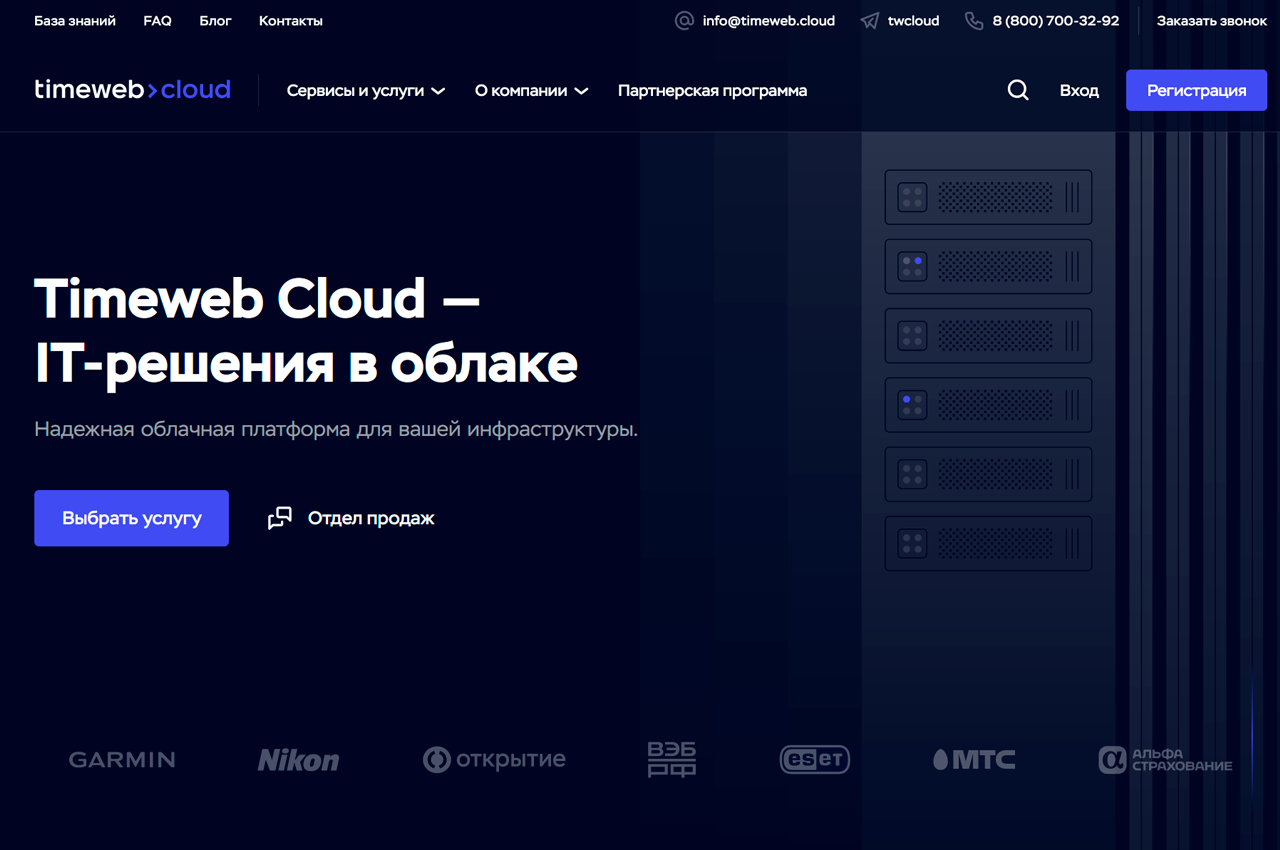Viewport: 1280px width, 850px height.
Task: Open Сервисы и услуги menu
Action: (x=366, y=91)
